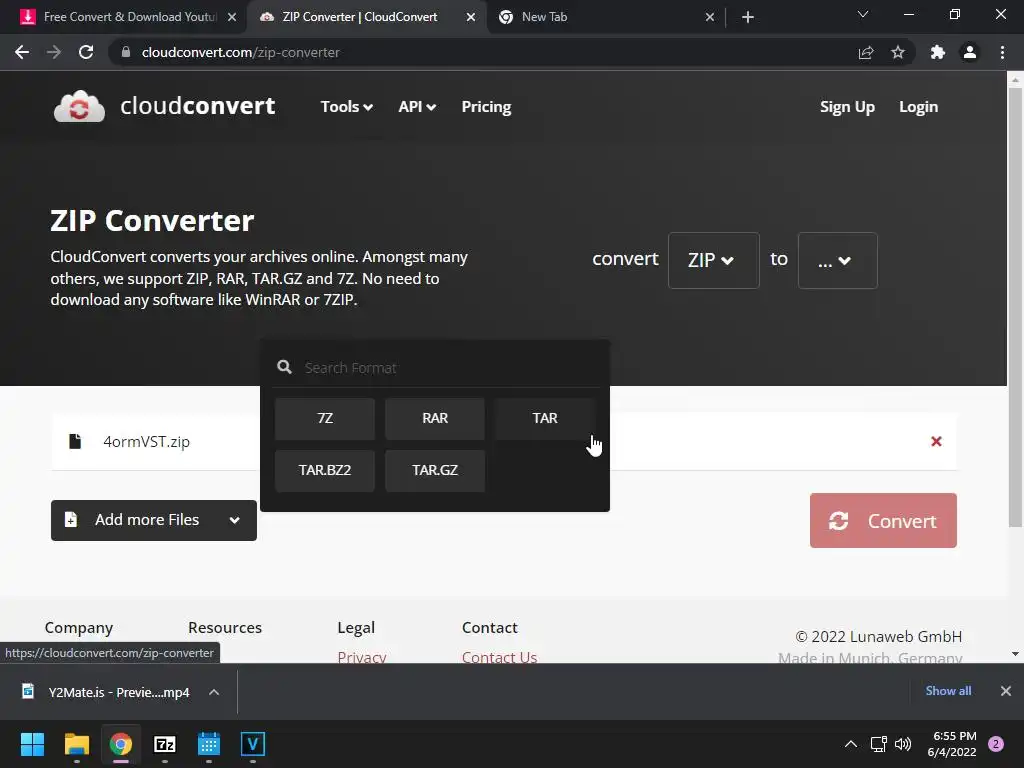Click the share page icon in address bar

pos(866,52)
